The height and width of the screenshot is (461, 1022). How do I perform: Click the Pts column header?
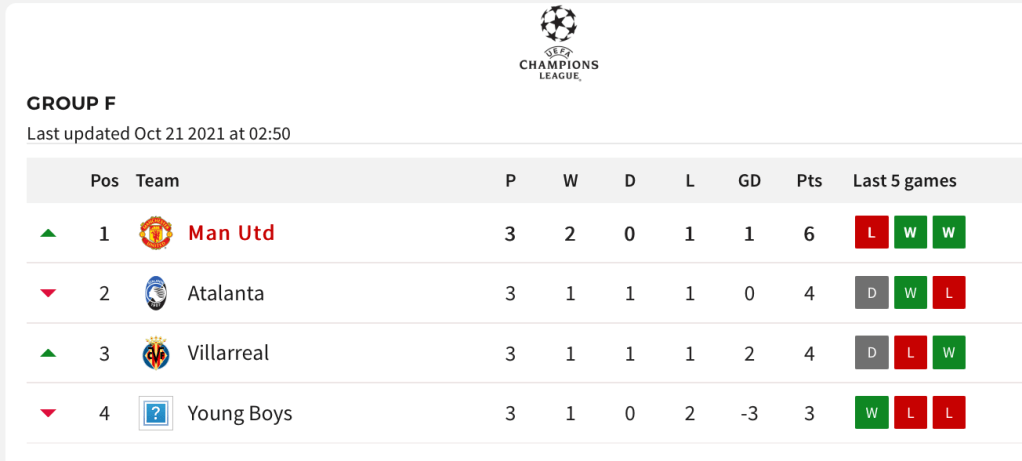tap(809, 181)
